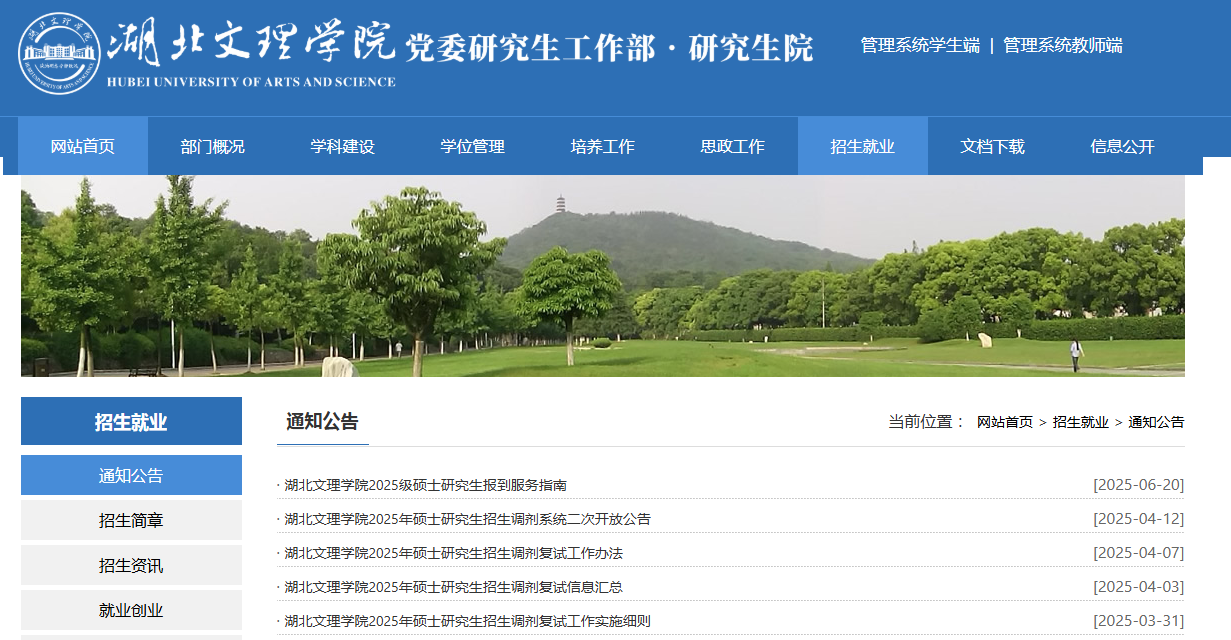Click the campus banner image
Screen dimensions: 1231x640
(602, 276)
